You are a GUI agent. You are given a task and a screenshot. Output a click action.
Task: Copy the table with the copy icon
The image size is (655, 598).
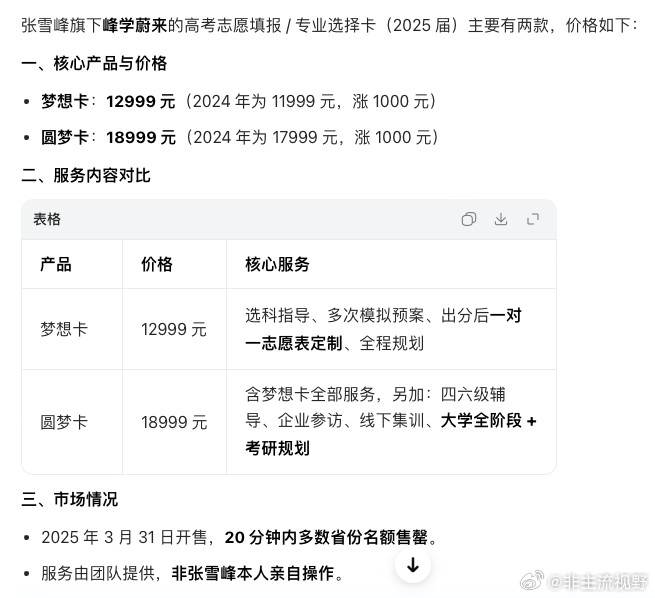[x=469, y=219]
